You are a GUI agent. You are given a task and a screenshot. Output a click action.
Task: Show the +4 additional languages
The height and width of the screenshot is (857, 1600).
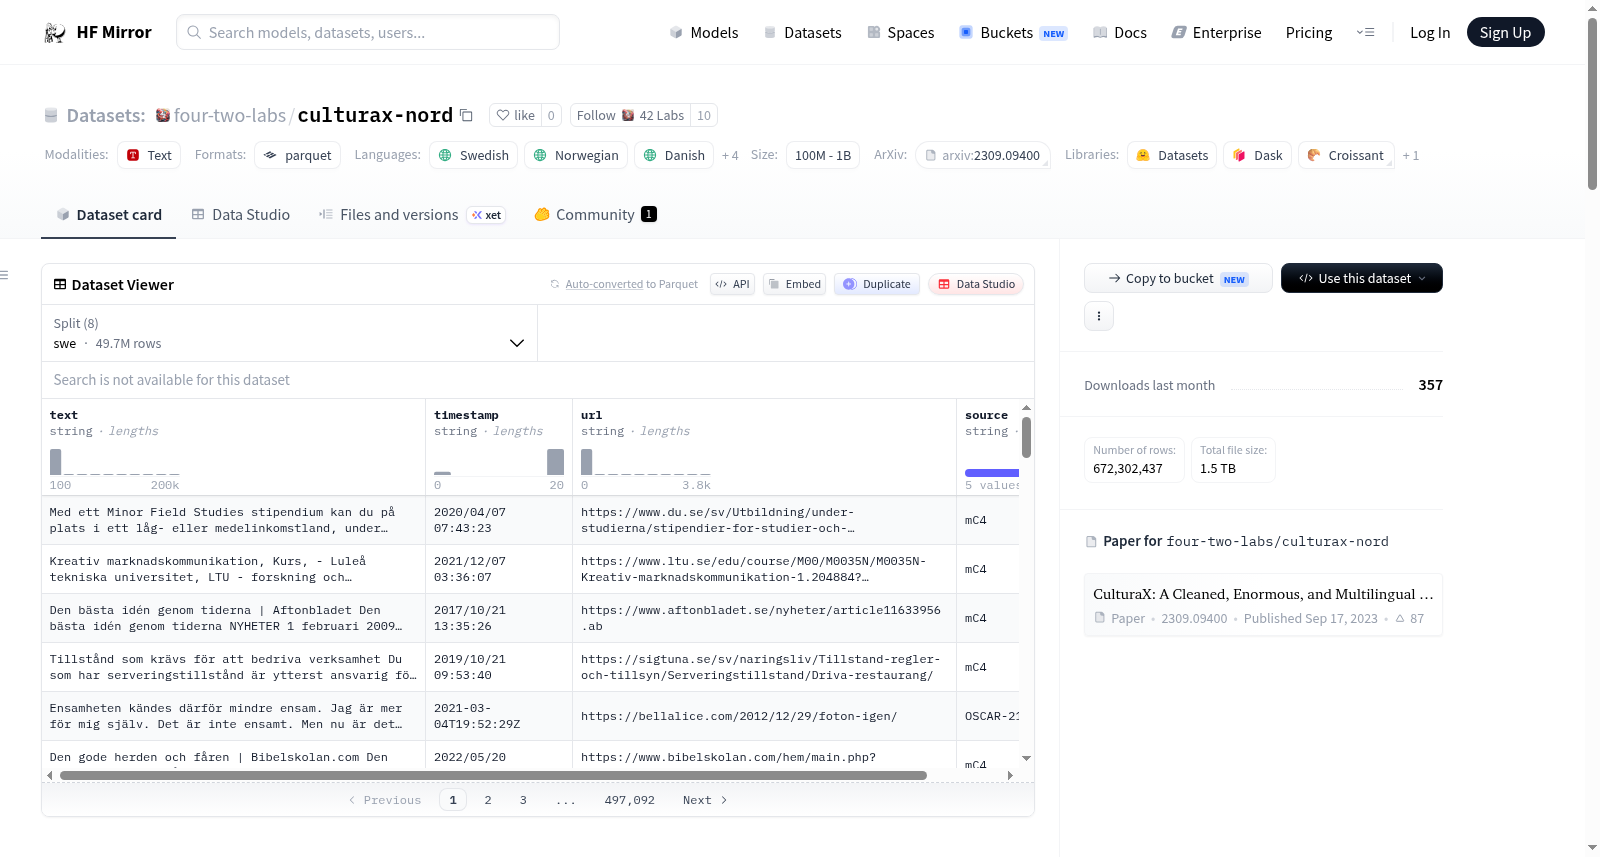(x=730, y=155)
